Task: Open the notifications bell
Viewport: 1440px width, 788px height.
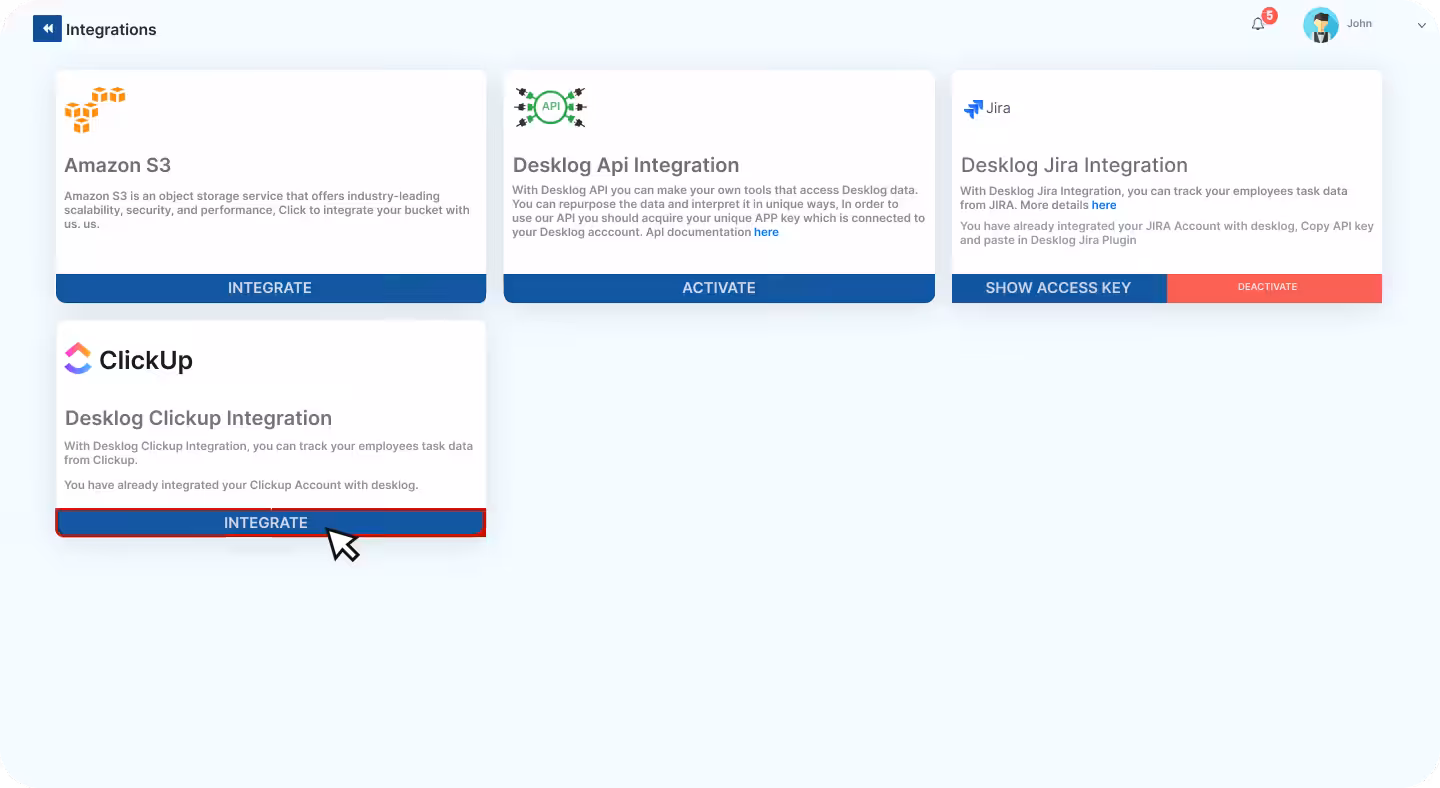Action: [x=1258, y=25]
